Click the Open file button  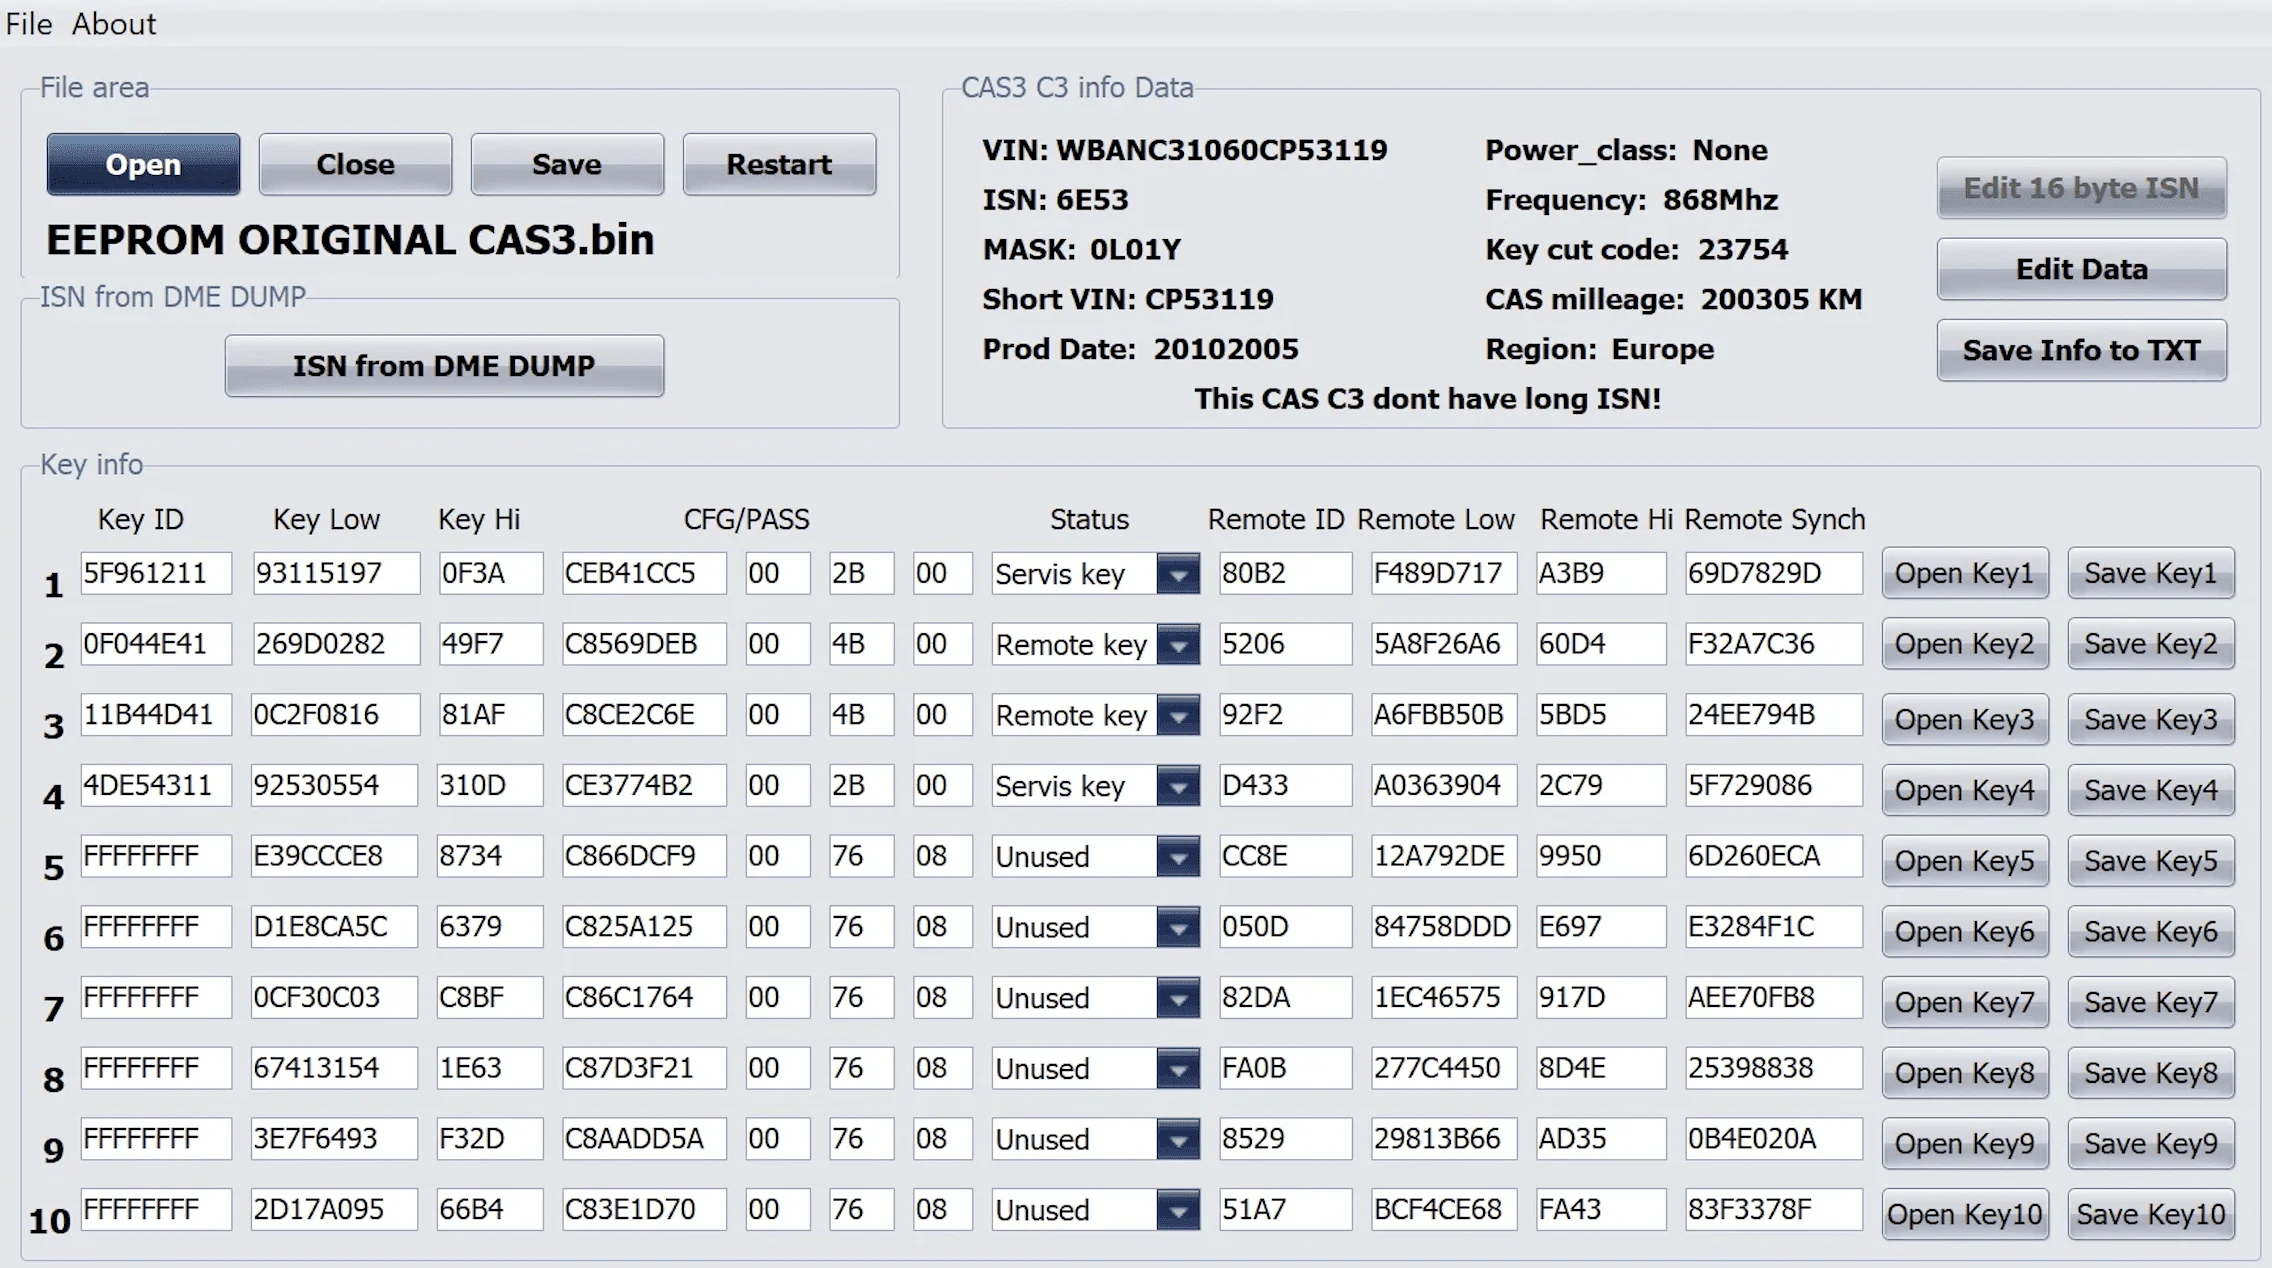[x=143, y=164]
